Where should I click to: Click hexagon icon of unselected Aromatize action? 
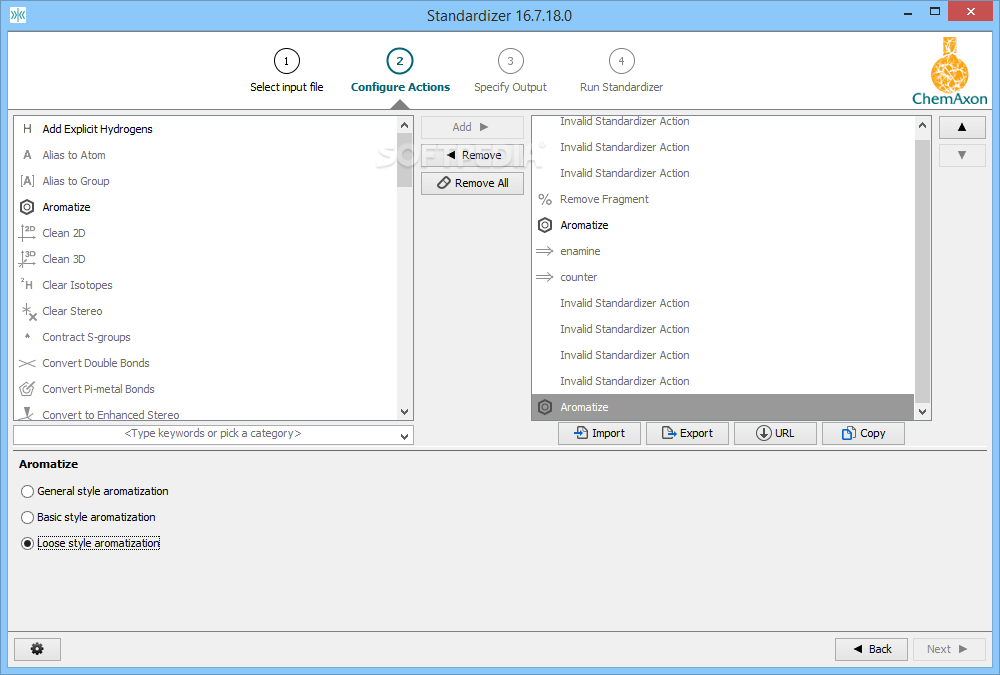[545, 225]
